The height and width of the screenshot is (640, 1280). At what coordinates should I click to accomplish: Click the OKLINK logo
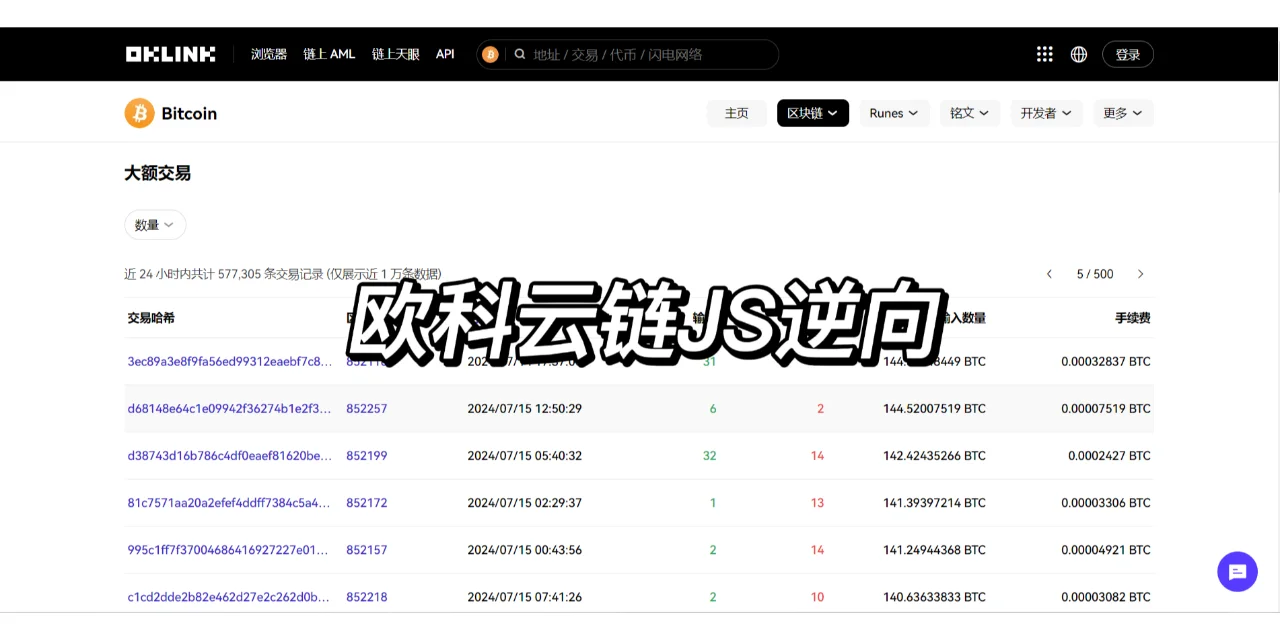[x=170, y=53]
